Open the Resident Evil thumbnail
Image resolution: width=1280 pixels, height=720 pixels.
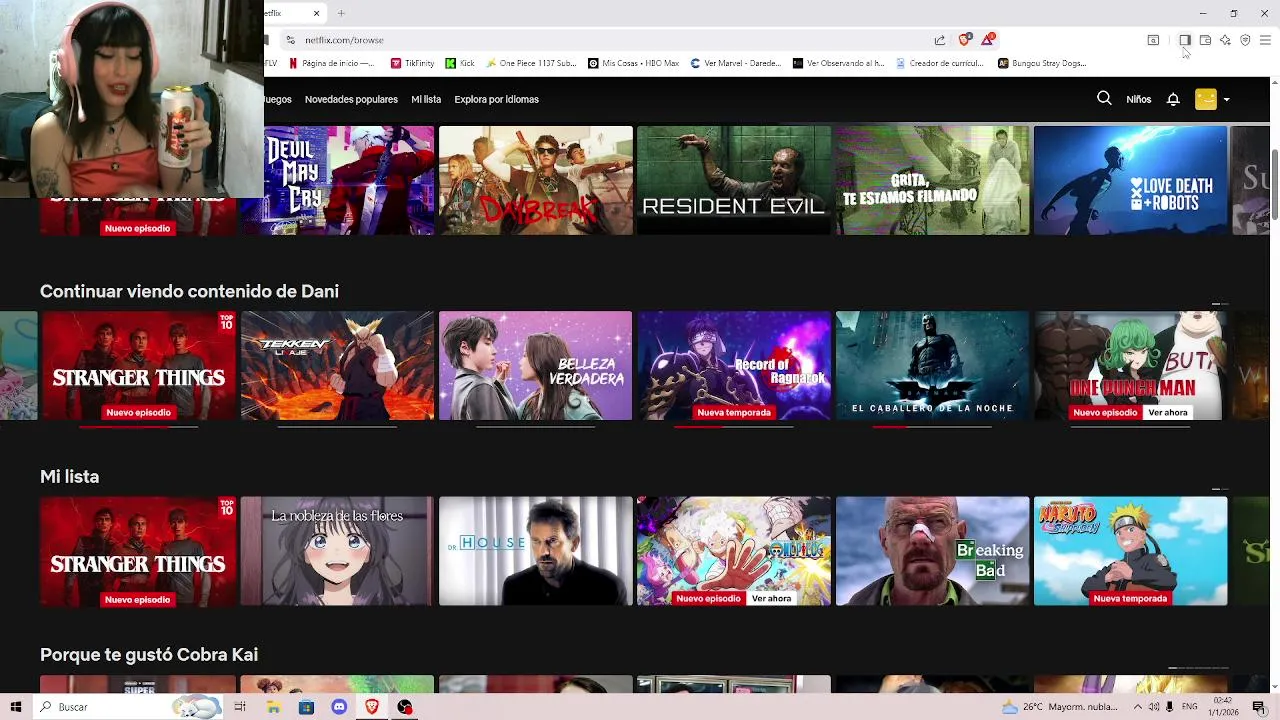[x=734, y=180]
